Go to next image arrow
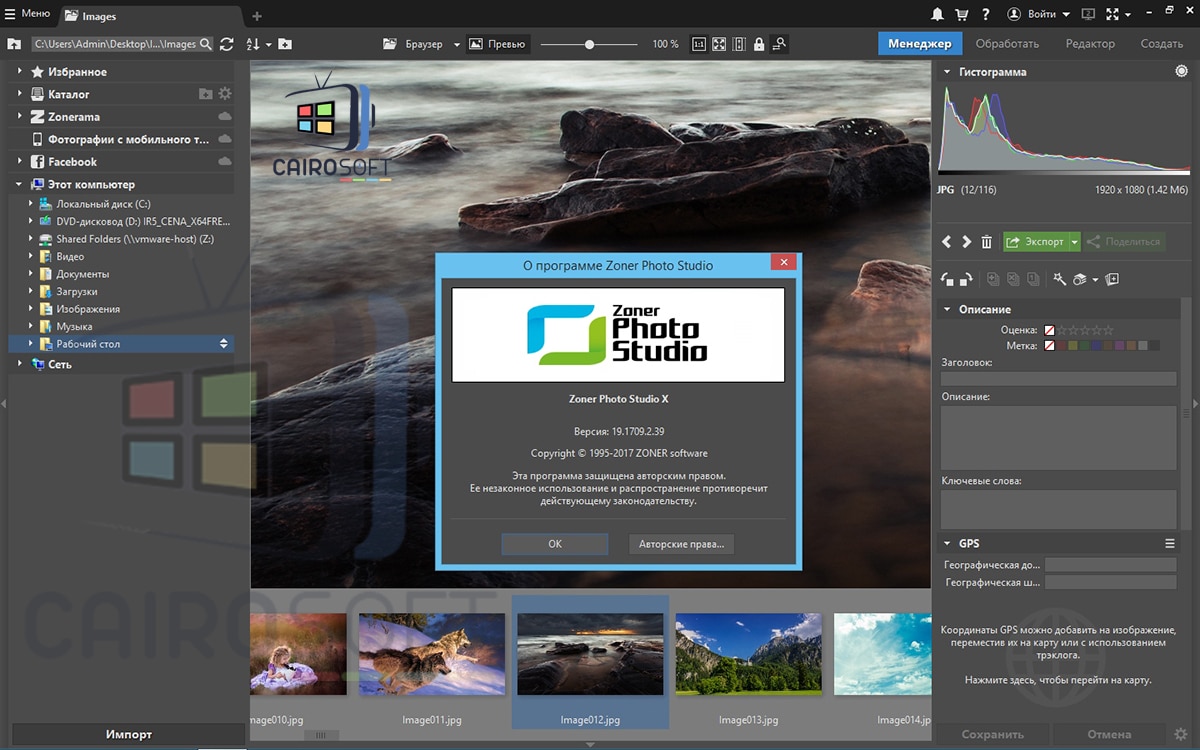Screen dimensions: 1200x750 click(966, 242)
